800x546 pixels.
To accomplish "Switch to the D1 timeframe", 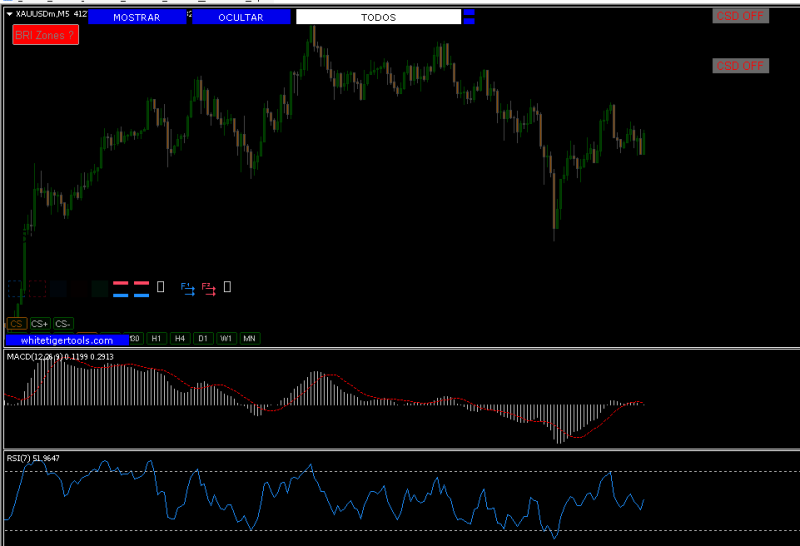I will pyautogui.click(x=203, y=338).
